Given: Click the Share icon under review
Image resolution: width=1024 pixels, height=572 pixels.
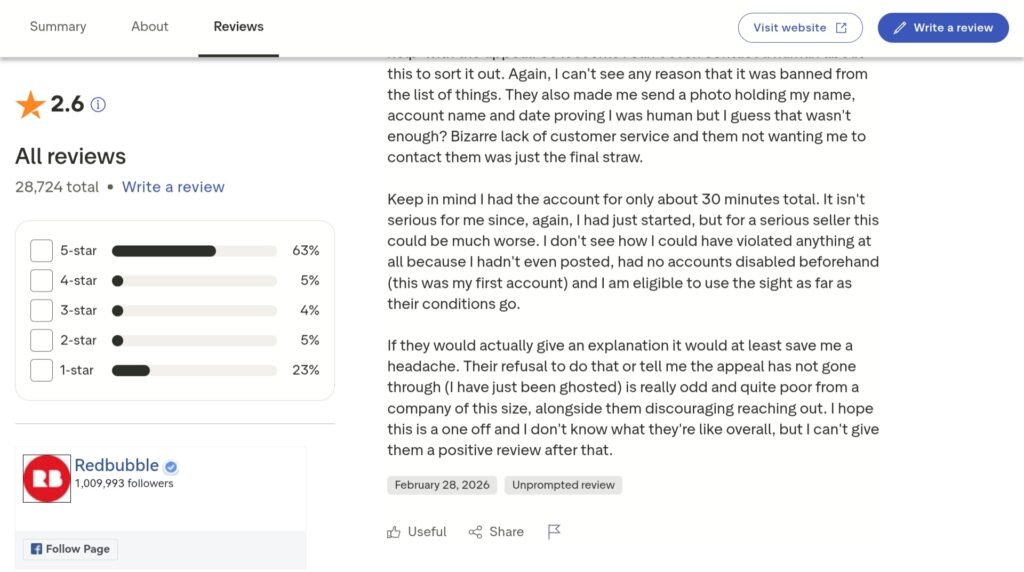Looking at the screenshot, I should (476, 532).
